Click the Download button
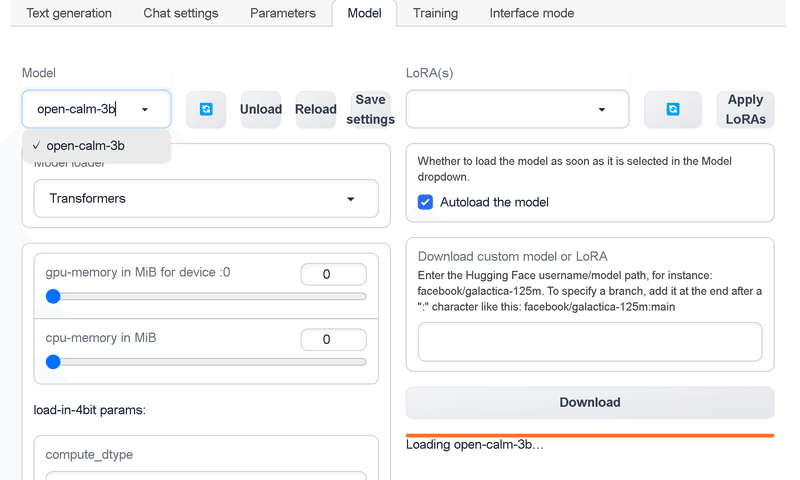This screenshot has width=800, height=480. pyautogui.click(x=590, y=402)
